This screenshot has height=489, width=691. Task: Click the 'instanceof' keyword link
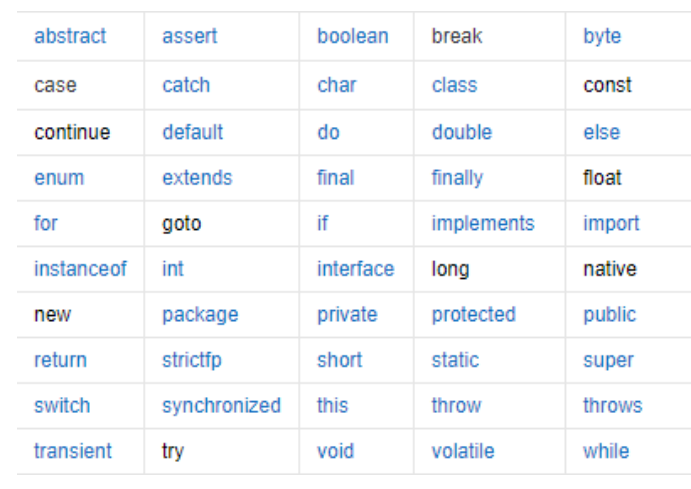[80, 269]
